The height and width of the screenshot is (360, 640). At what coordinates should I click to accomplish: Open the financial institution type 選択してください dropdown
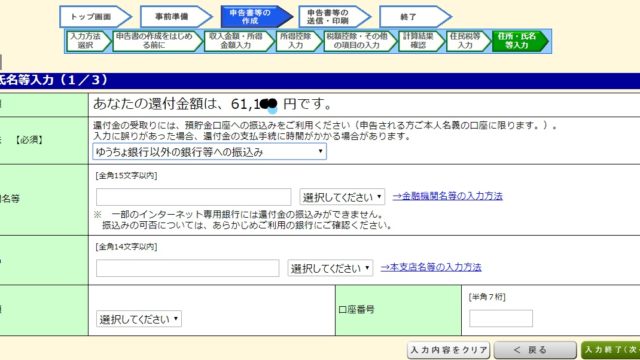[x=342, y=197]
